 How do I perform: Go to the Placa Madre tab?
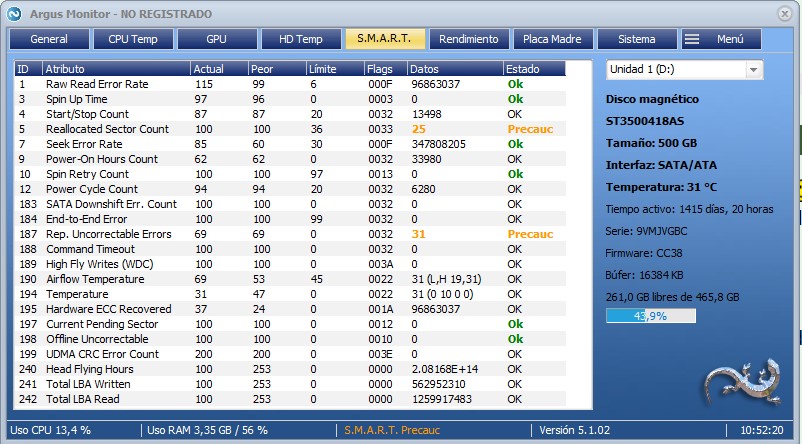tap(552, 39)
